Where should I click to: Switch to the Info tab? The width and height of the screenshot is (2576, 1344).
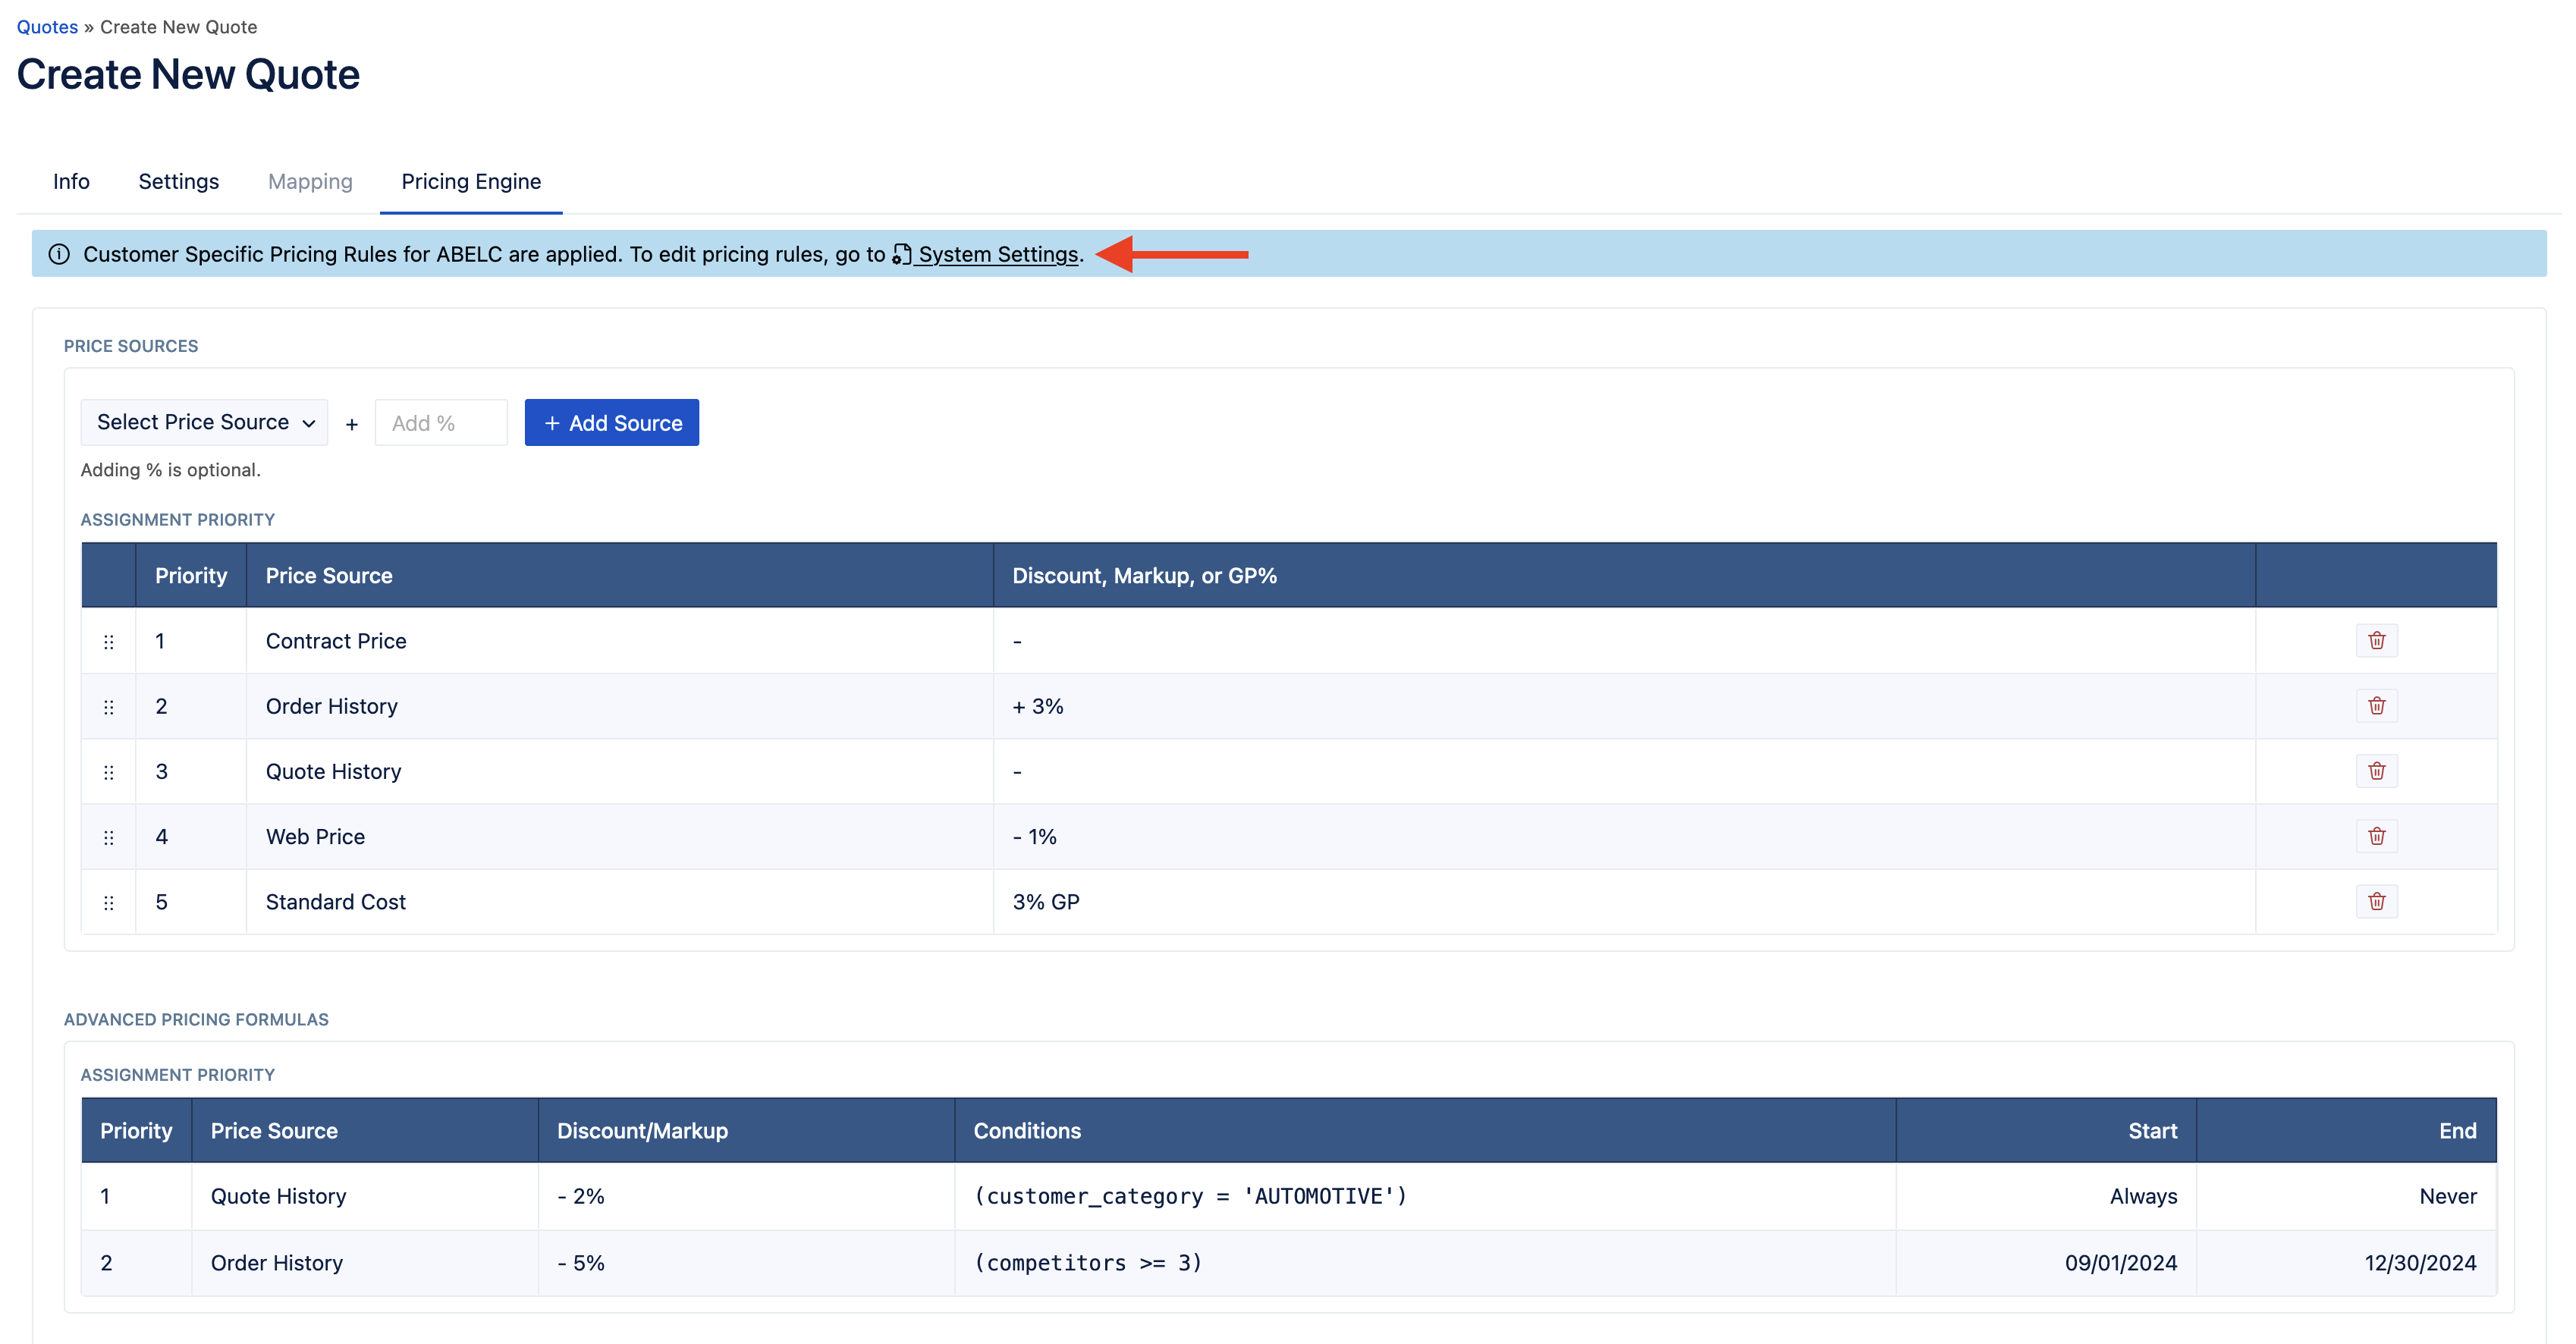click(71, 181)
